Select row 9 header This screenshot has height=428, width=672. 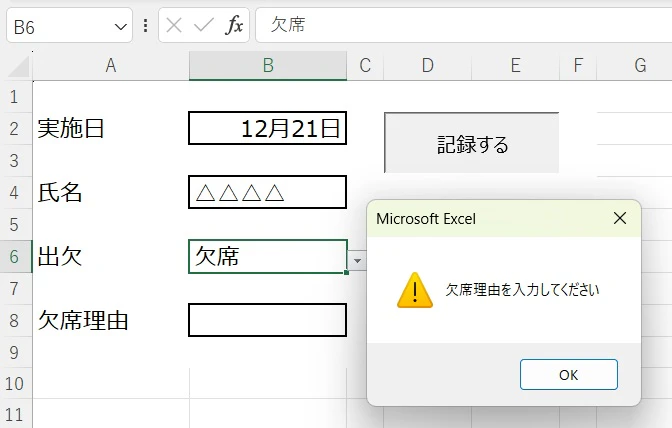pyautogui.click(x=14, y=352)
